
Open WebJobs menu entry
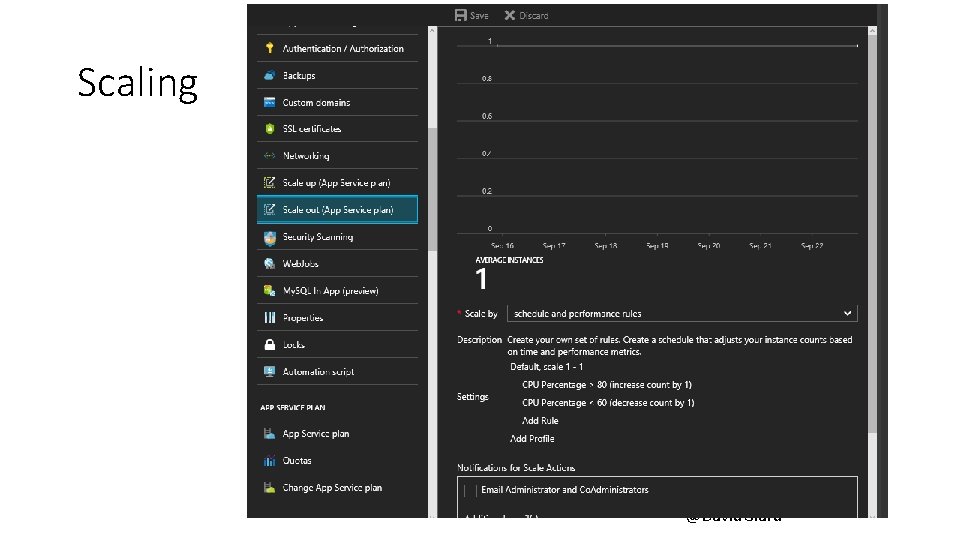point(337,263)
